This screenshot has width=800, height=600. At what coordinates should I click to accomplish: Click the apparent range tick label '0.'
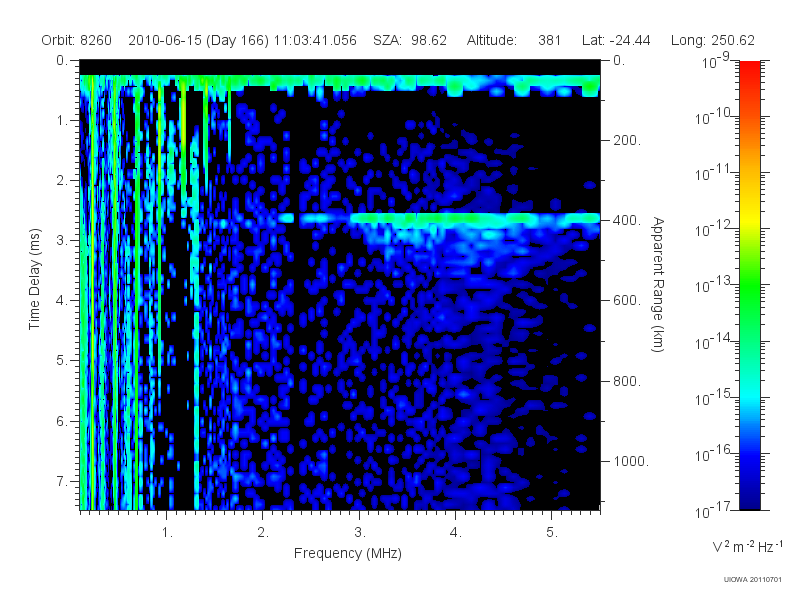click(x=619, y=61)
